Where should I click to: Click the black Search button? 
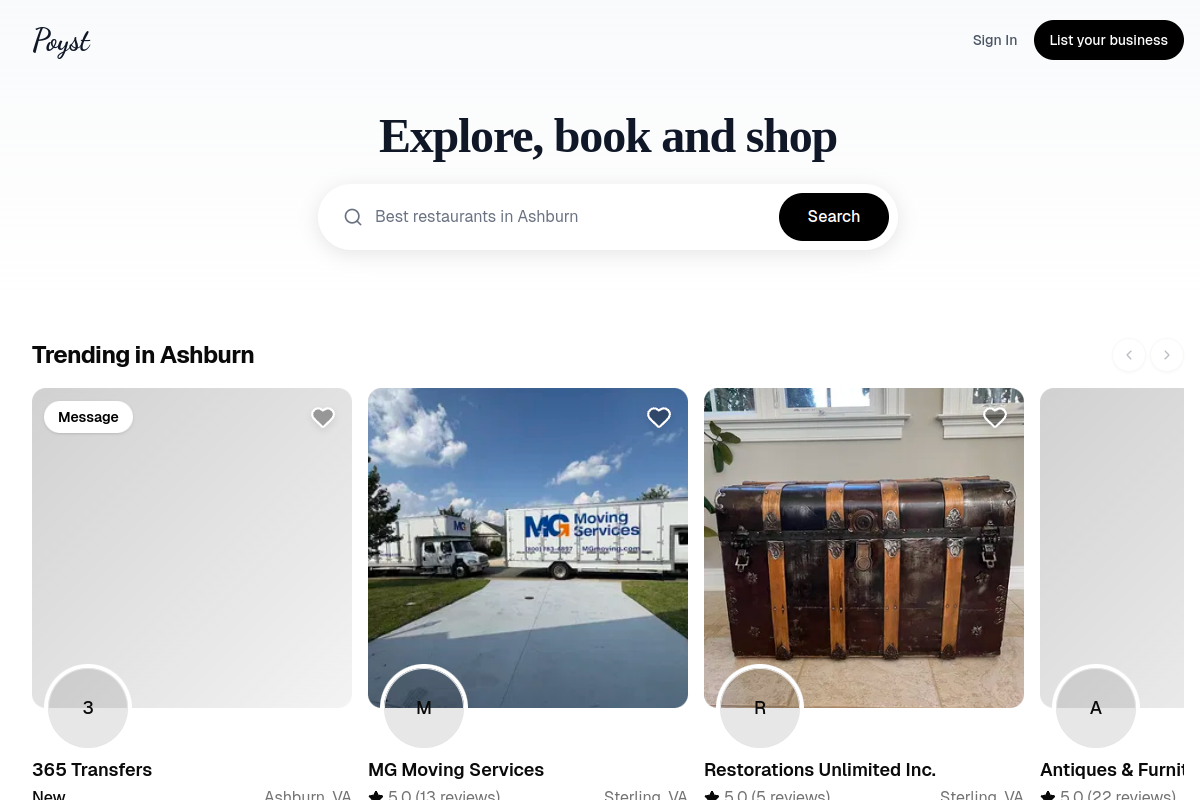(x=834, y=217)
